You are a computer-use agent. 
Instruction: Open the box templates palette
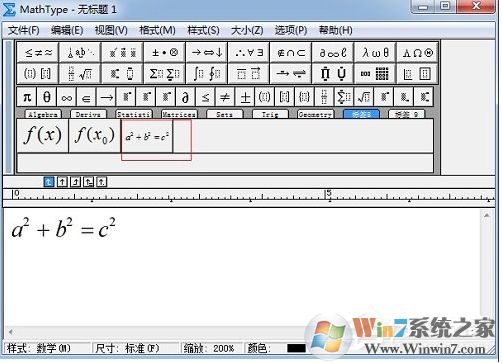[x=417, y=73]
